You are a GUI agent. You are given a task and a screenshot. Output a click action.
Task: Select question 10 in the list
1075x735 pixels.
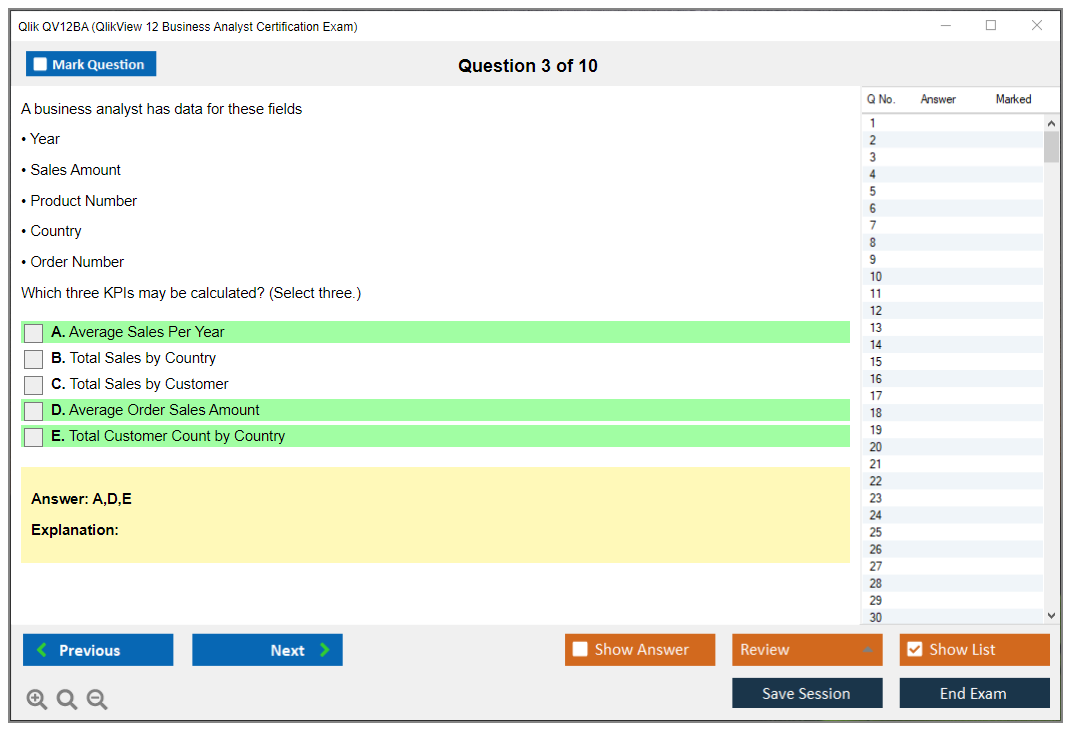pyautogui.click(x=876, y=277)
